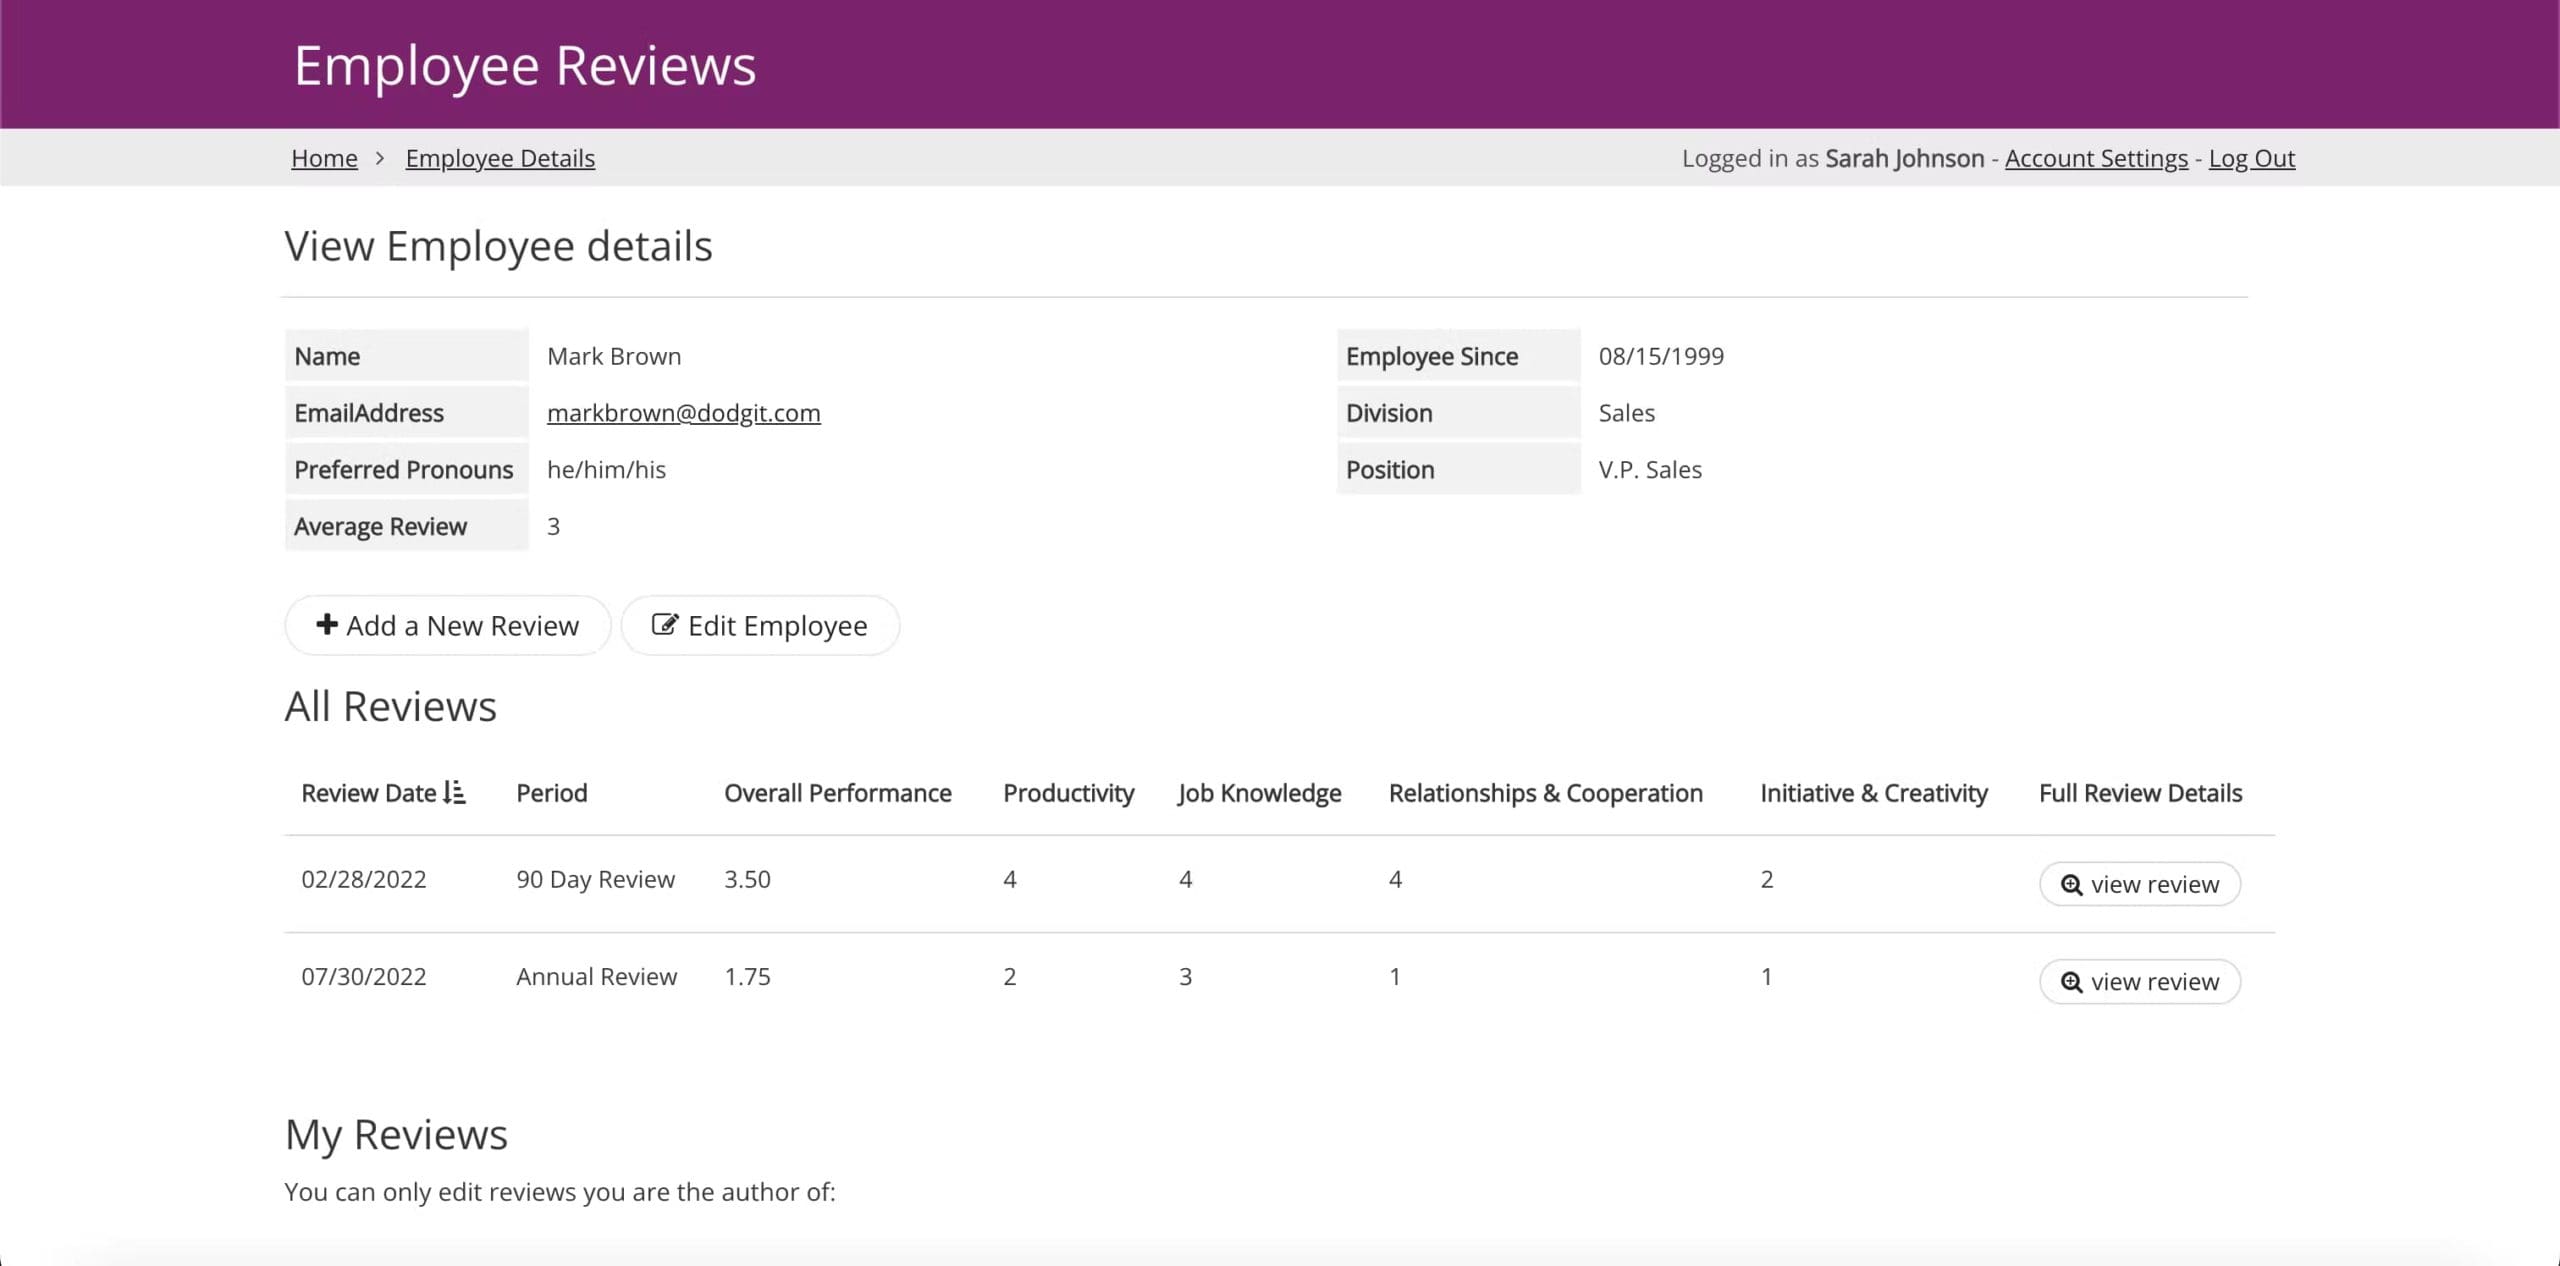Click Add a New Review
2560x1266 pixels.
(447, 625)
